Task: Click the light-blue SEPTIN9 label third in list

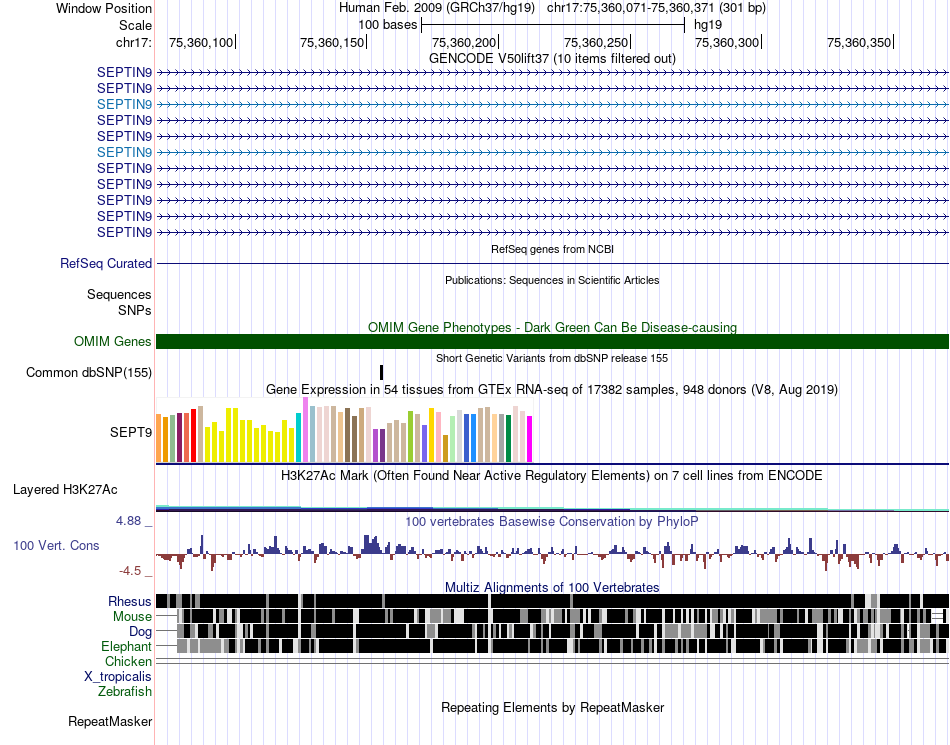Action: [x=124, y=104]
